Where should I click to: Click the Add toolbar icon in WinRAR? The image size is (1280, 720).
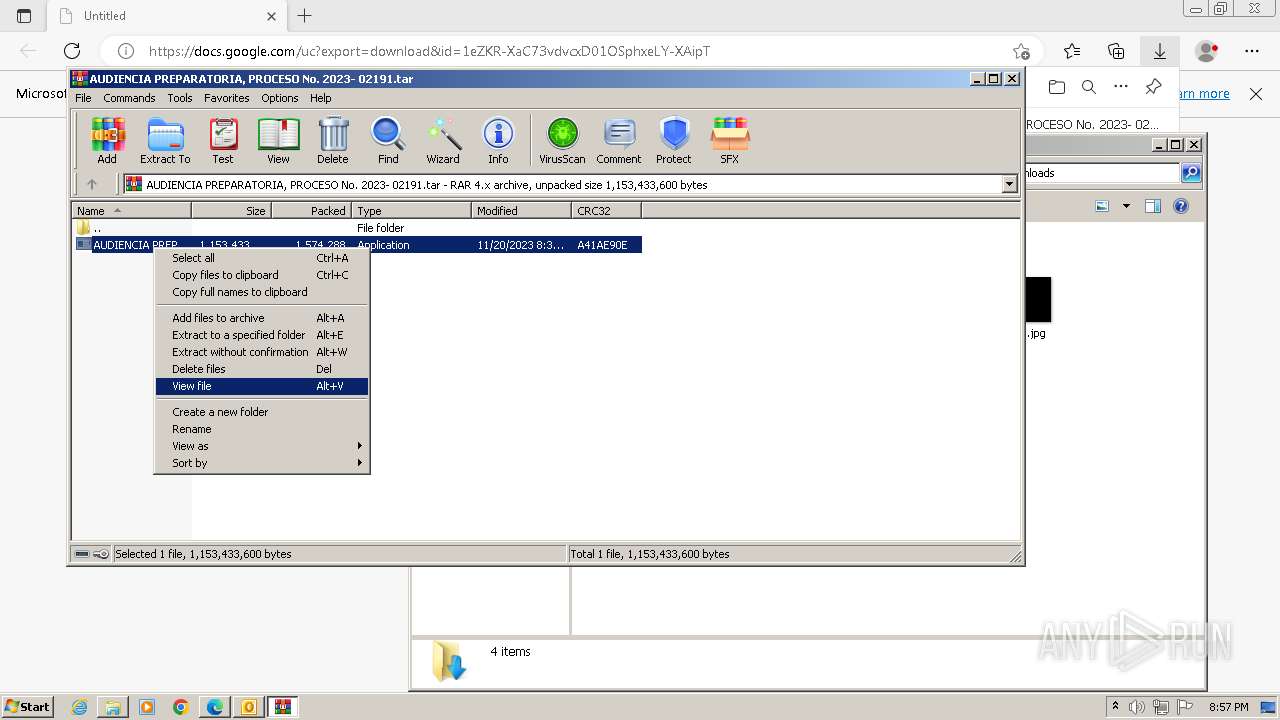pyautogui.click(x=107, y=140)
